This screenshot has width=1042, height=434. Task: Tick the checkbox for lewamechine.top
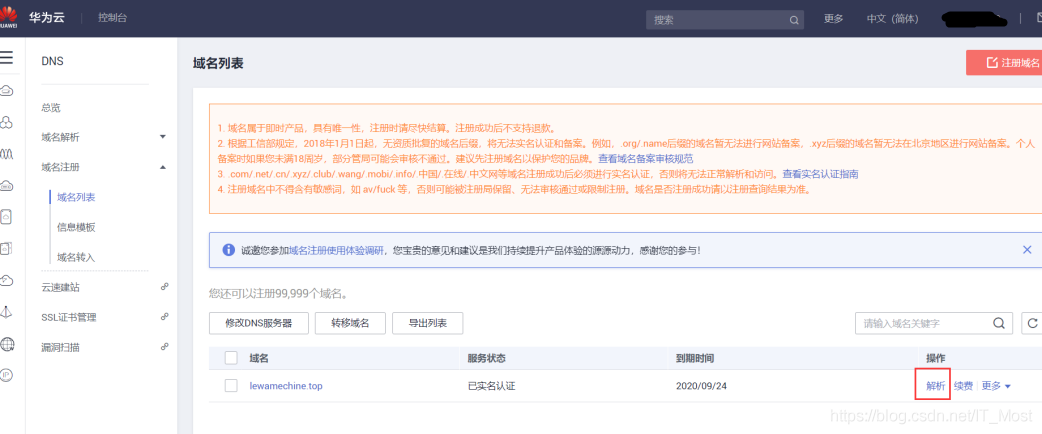coord(231,385)
